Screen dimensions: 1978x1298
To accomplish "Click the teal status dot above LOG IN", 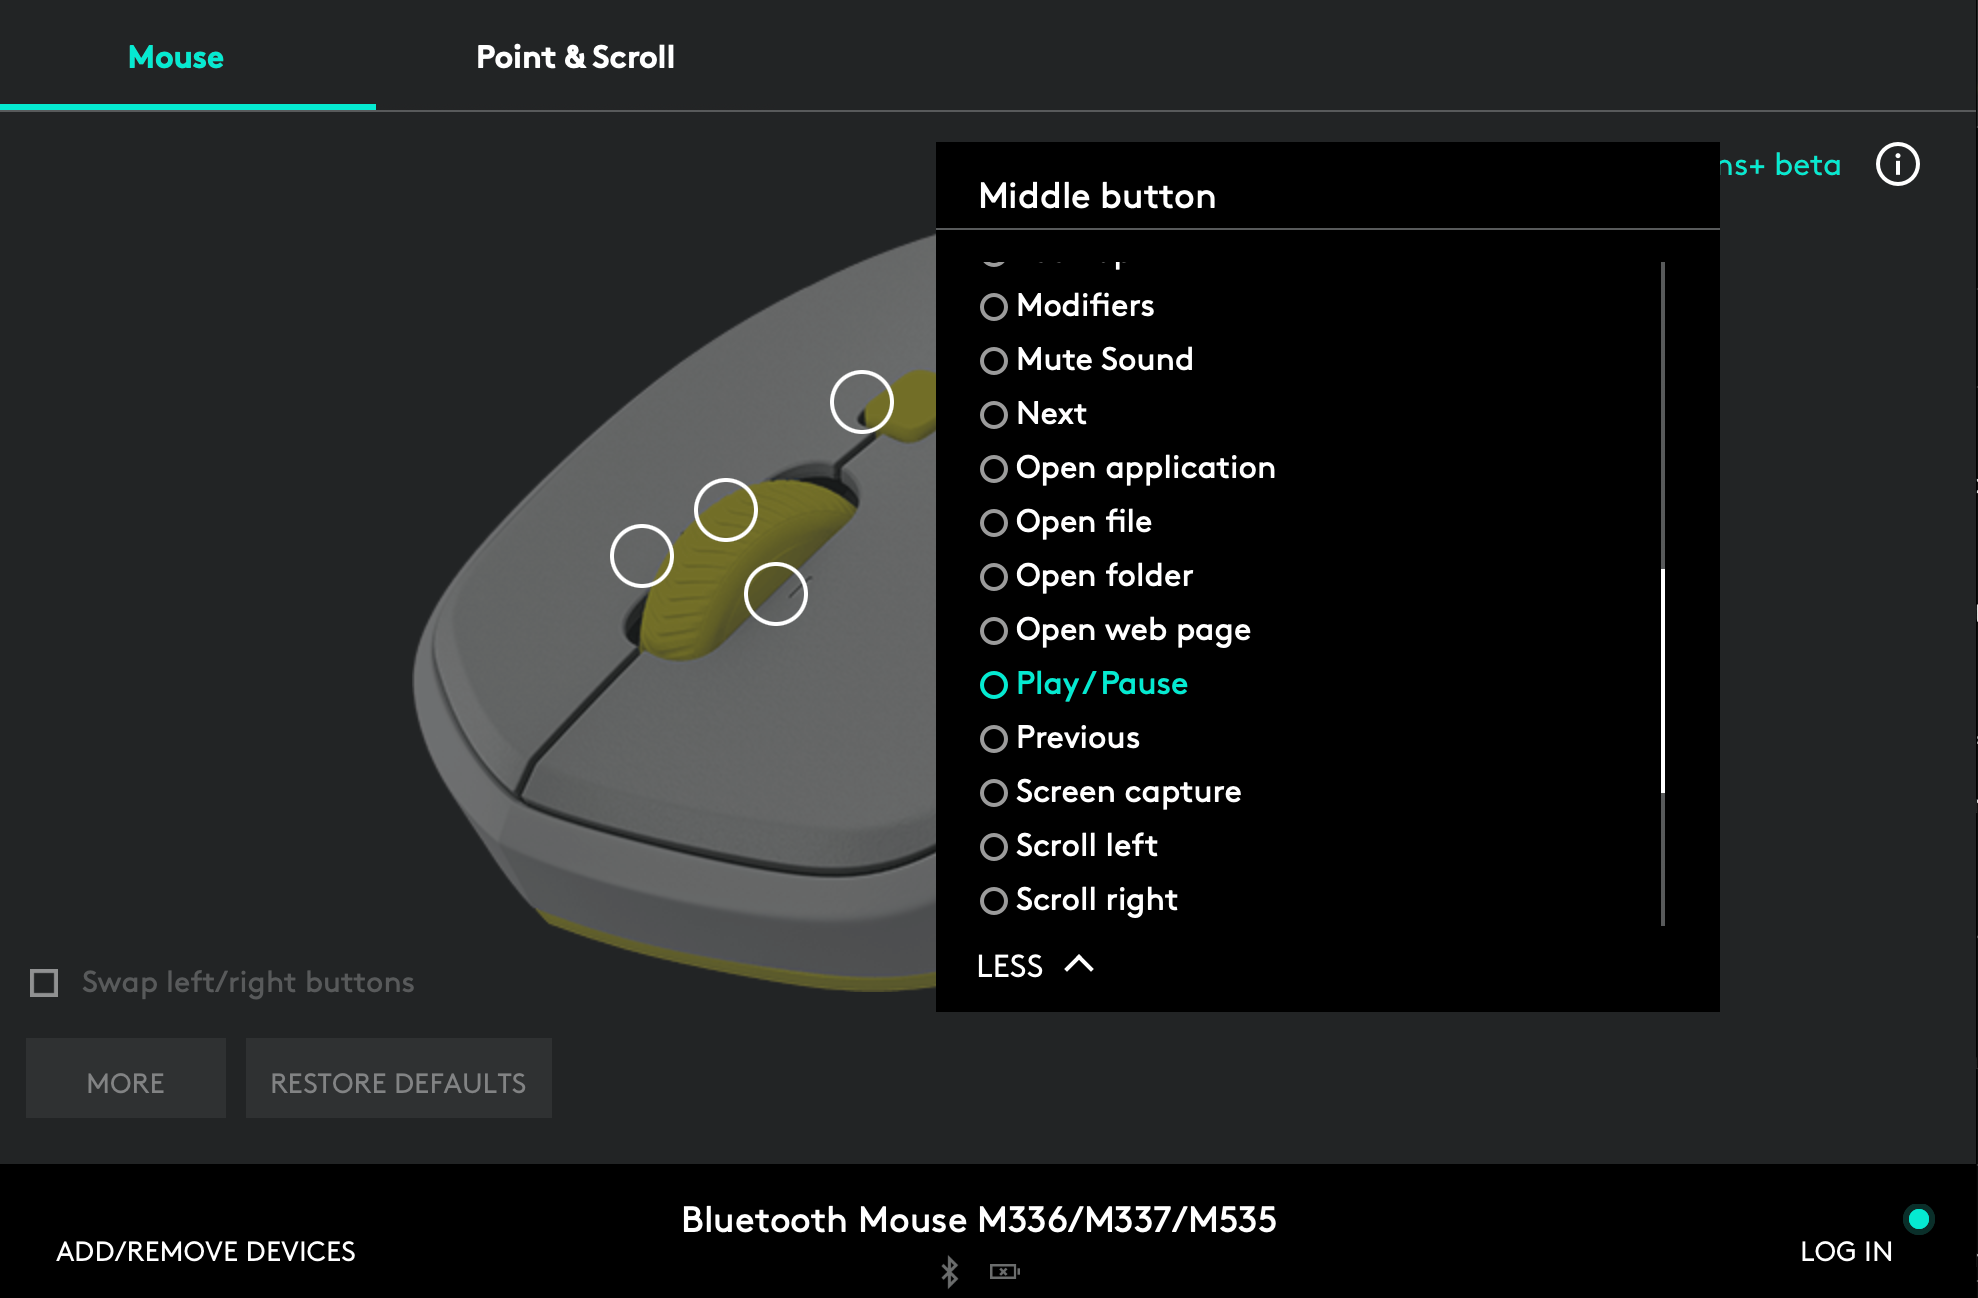I will pyautogui.click(x=1918, y=1218).
